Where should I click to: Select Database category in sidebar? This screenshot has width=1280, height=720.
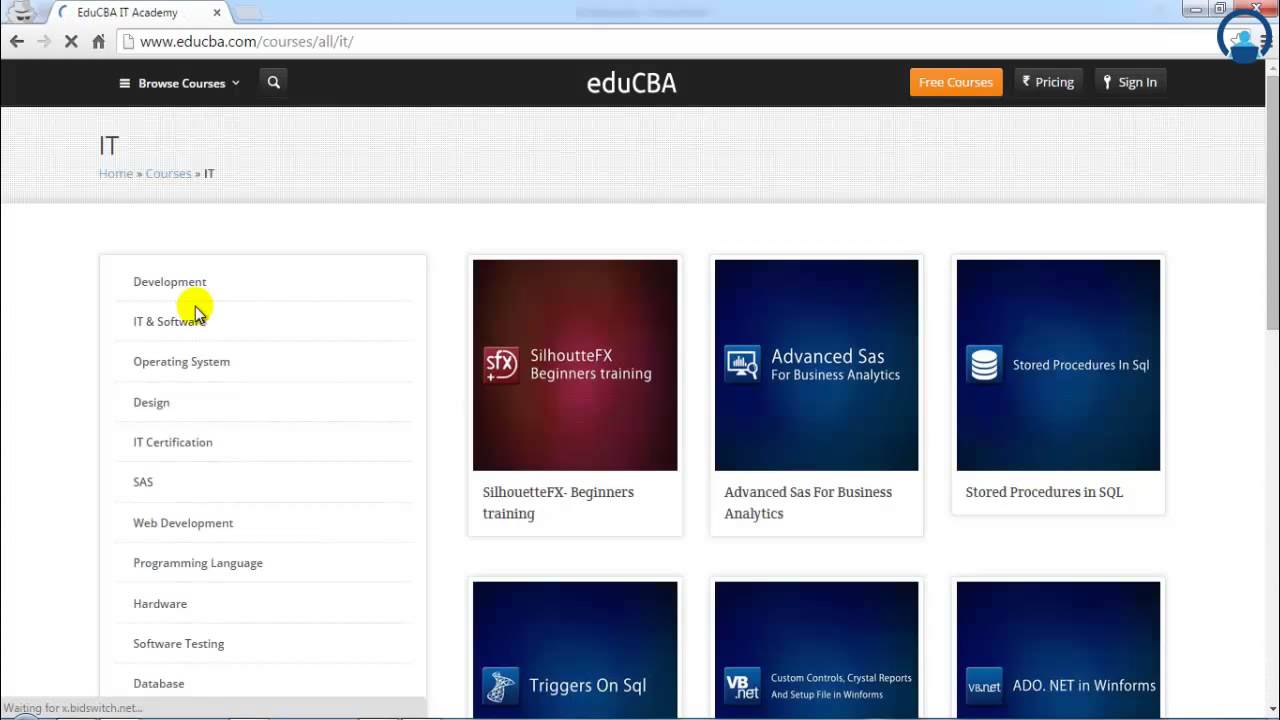click(158, 684)
